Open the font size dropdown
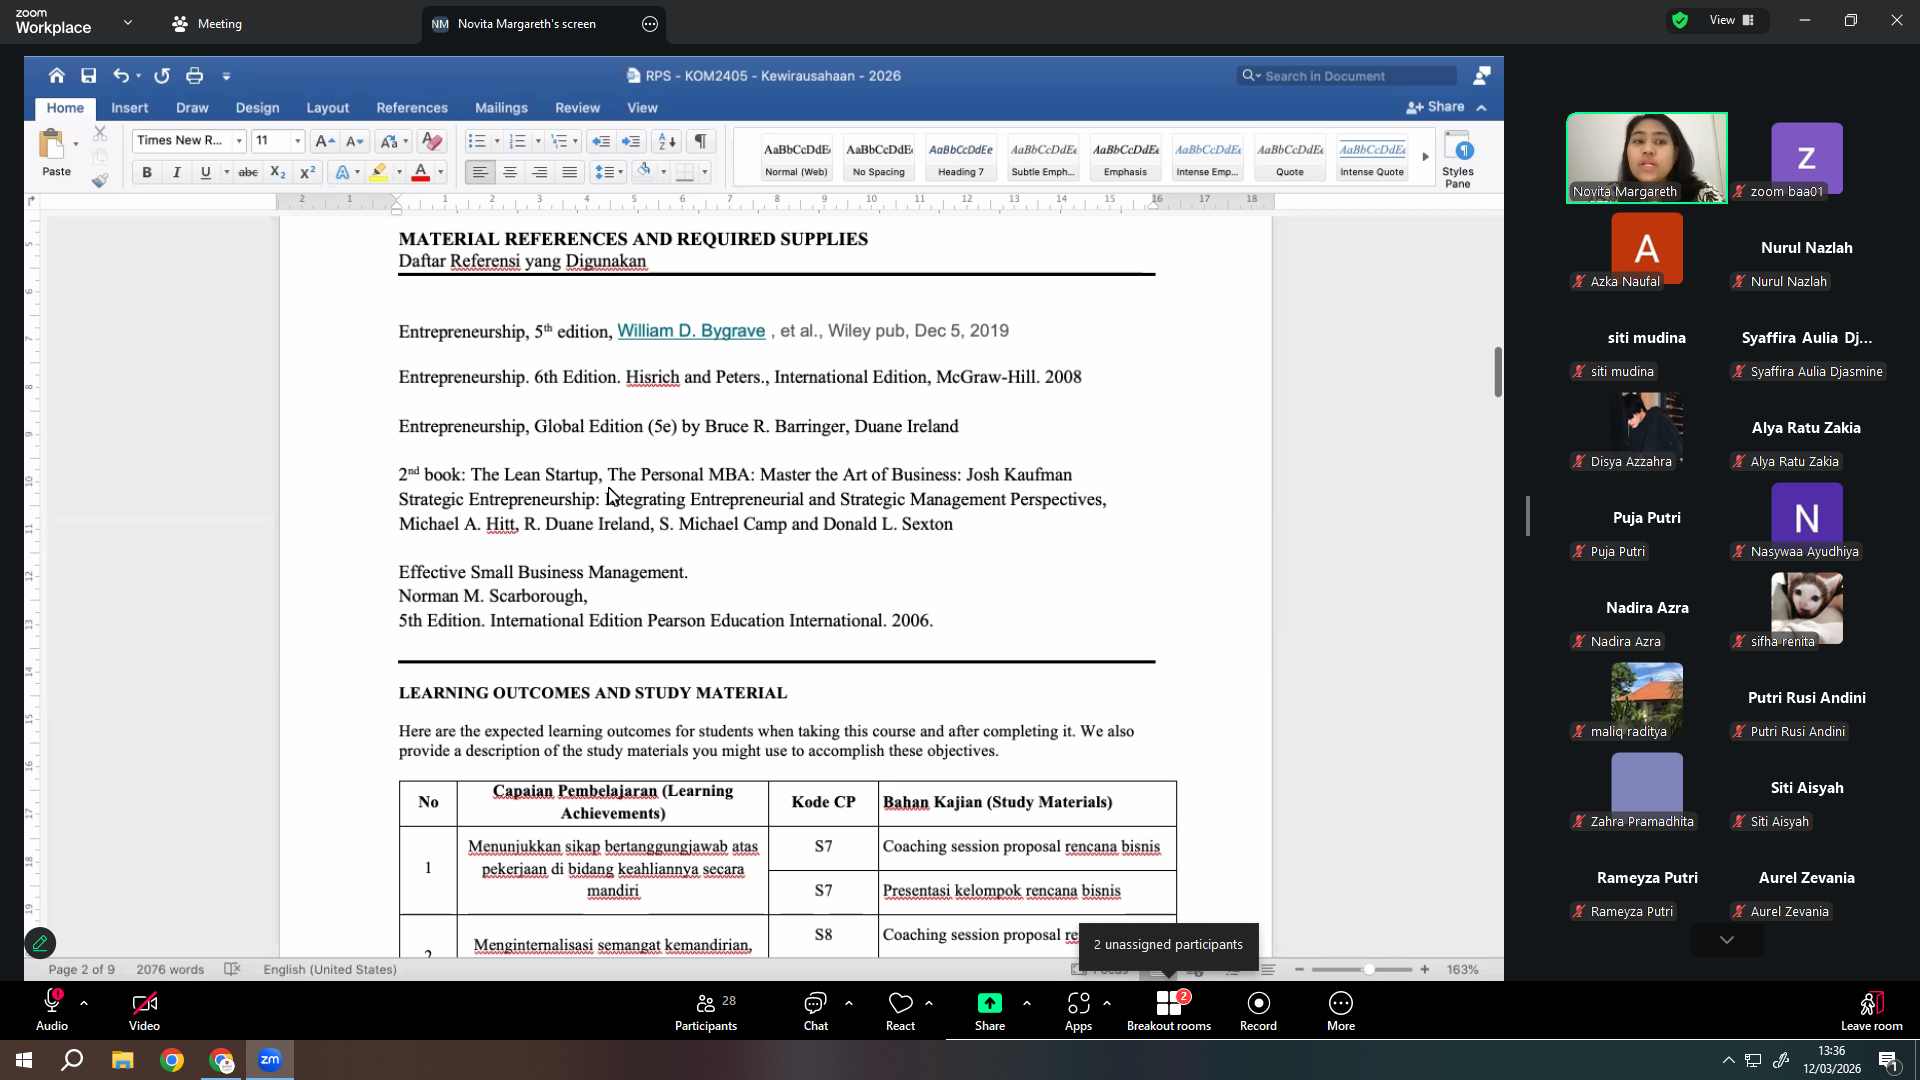1920x1080 pixels. 297,141
